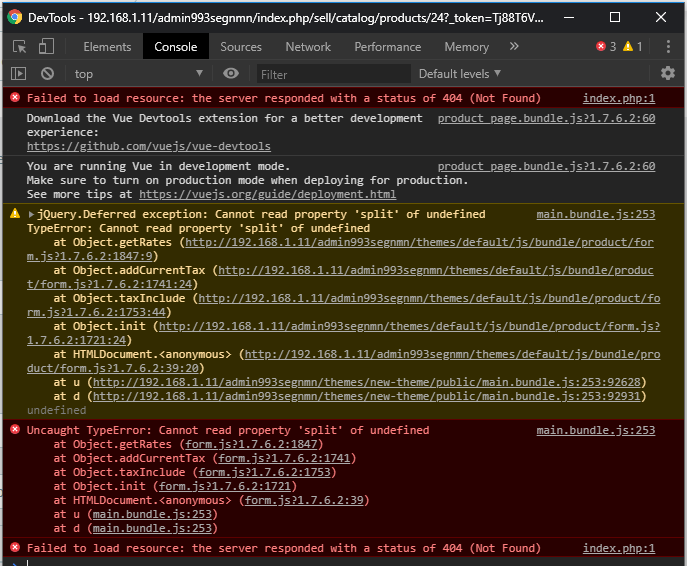Click the console Filter input field
This screenshot has width=687, height=566.
click(333, 74)
